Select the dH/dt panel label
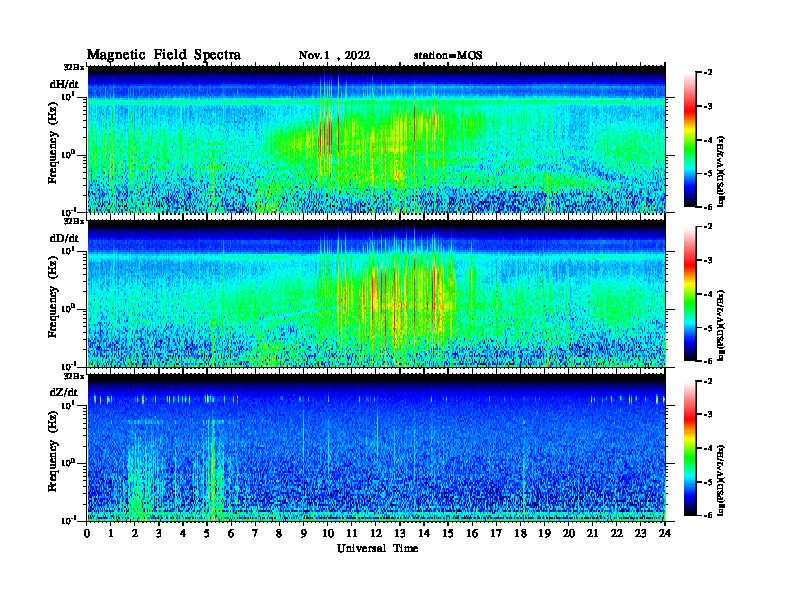 click(64, 84)
